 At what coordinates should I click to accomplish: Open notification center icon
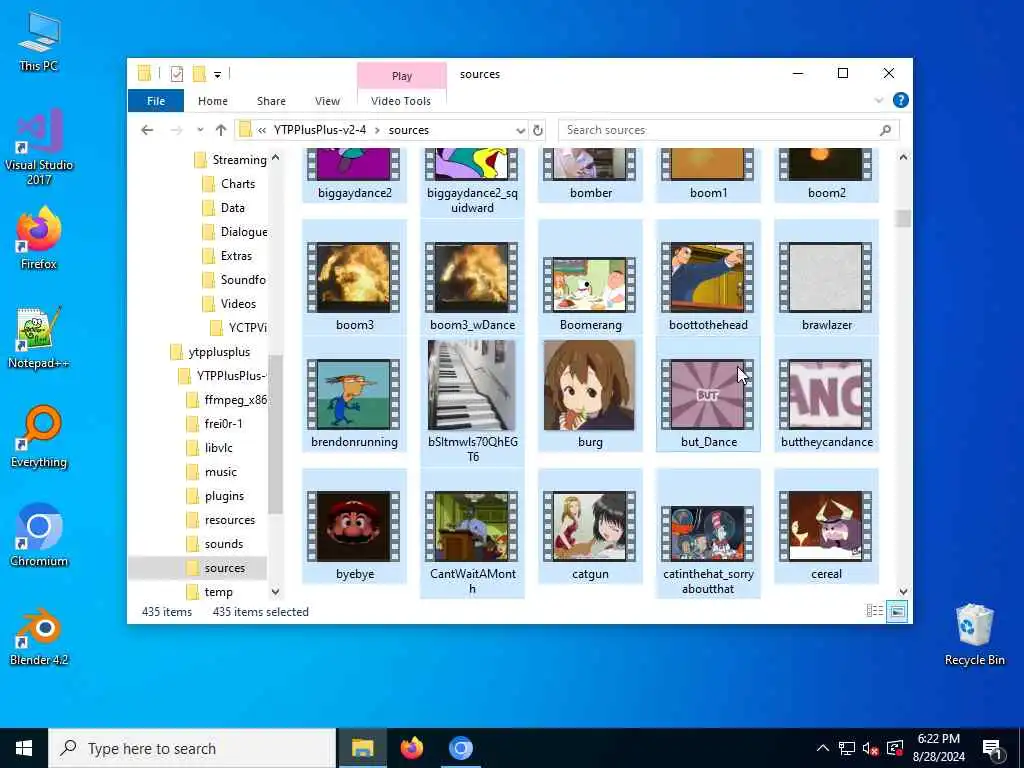pyautogui.click(x=992, y=749)
